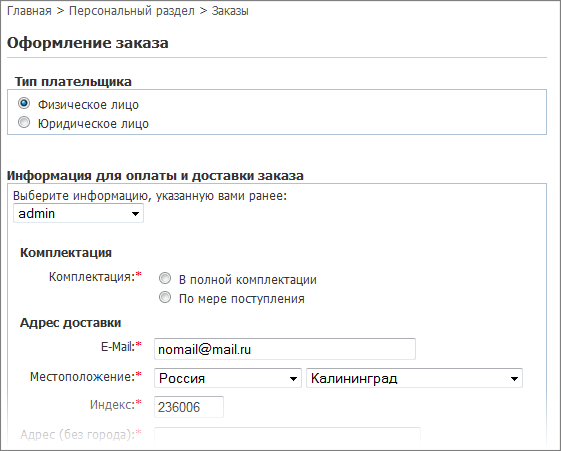
Task: Click the Информация для оплаты и доставки heading
Action: coord(155,176)
